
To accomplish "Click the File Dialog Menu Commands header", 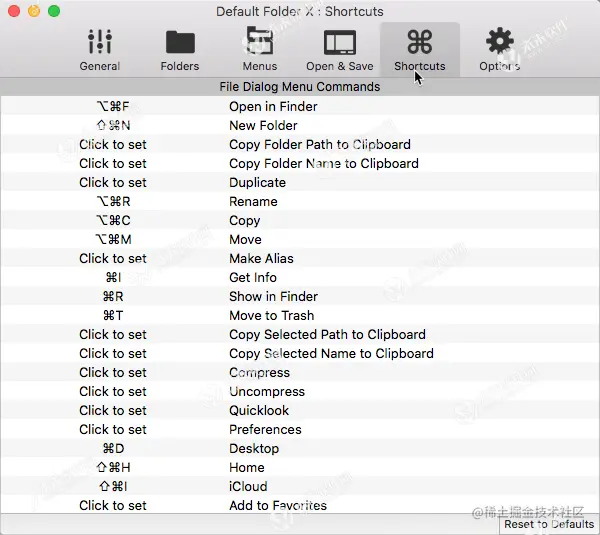I will point(300,87).
